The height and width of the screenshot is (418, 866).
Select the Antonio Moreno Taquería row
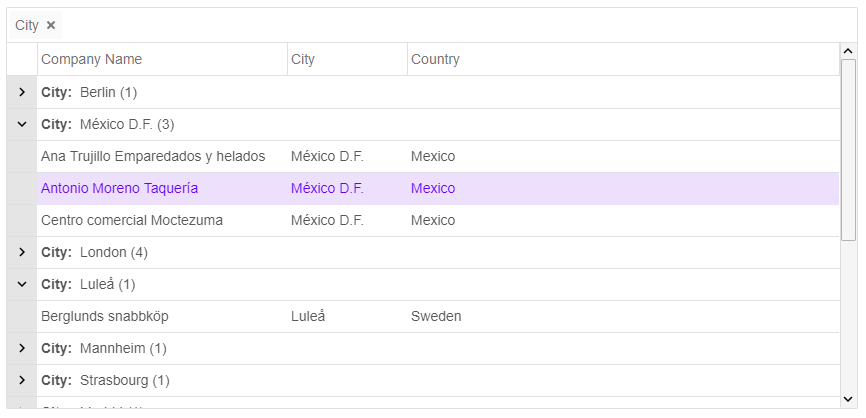120,188
